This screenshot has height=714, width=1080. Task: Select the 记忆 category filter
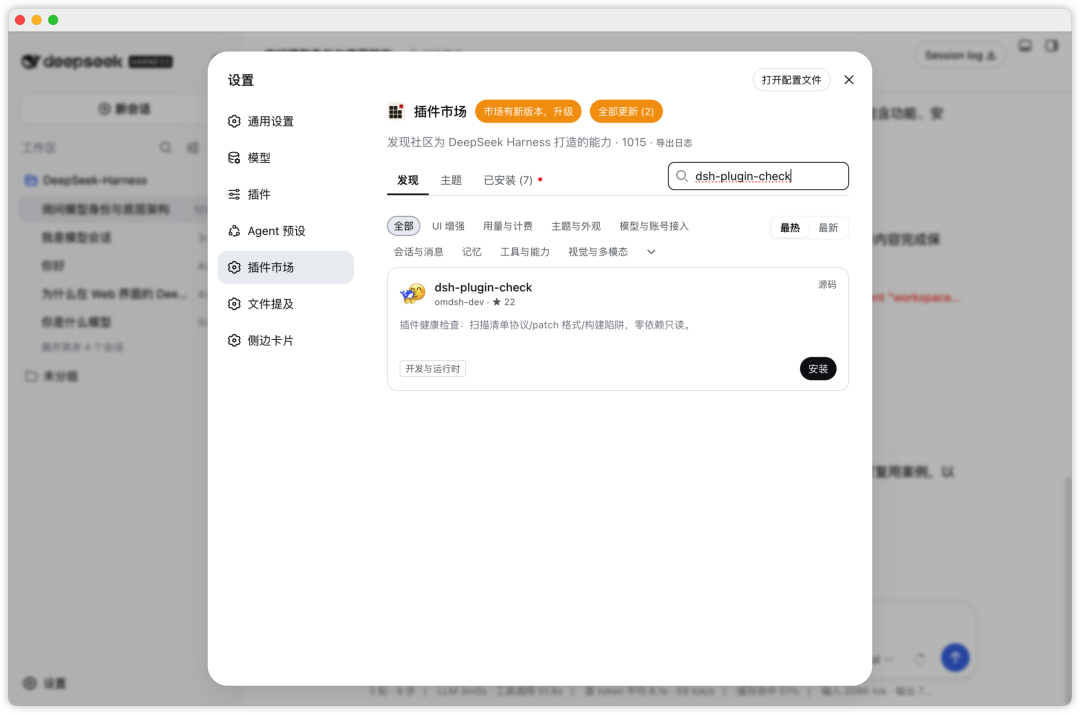[472, 252]
